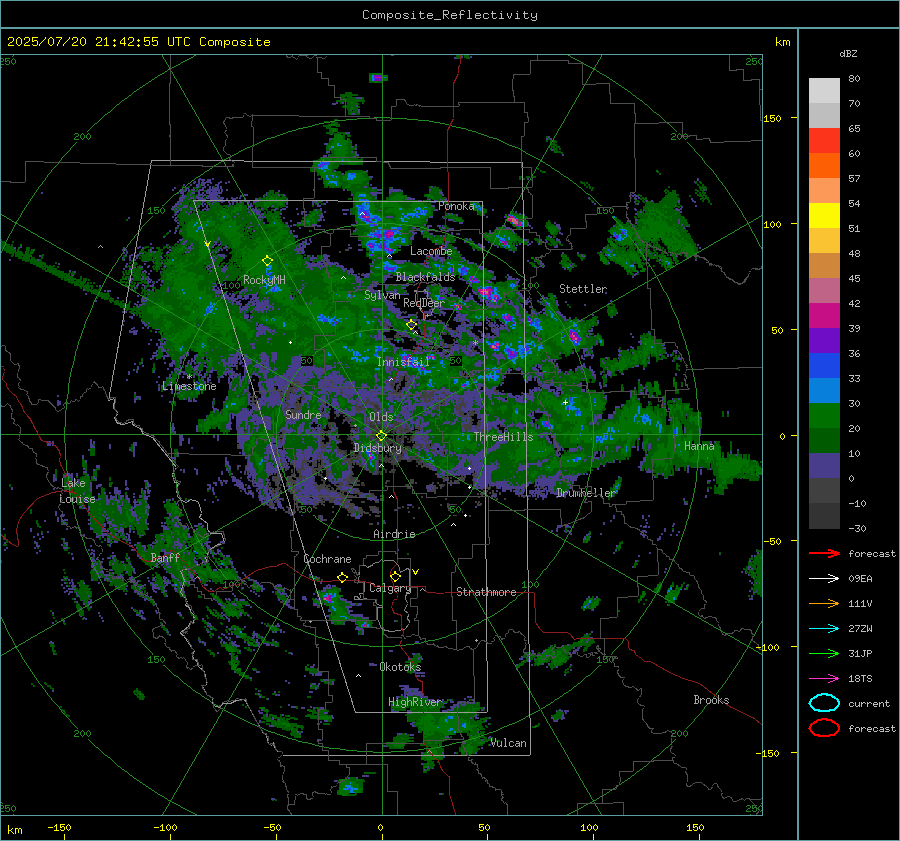The width and height of the screenshot is (900, 841).
Task: Click the HighRiver town label
Action: (415, 702)
